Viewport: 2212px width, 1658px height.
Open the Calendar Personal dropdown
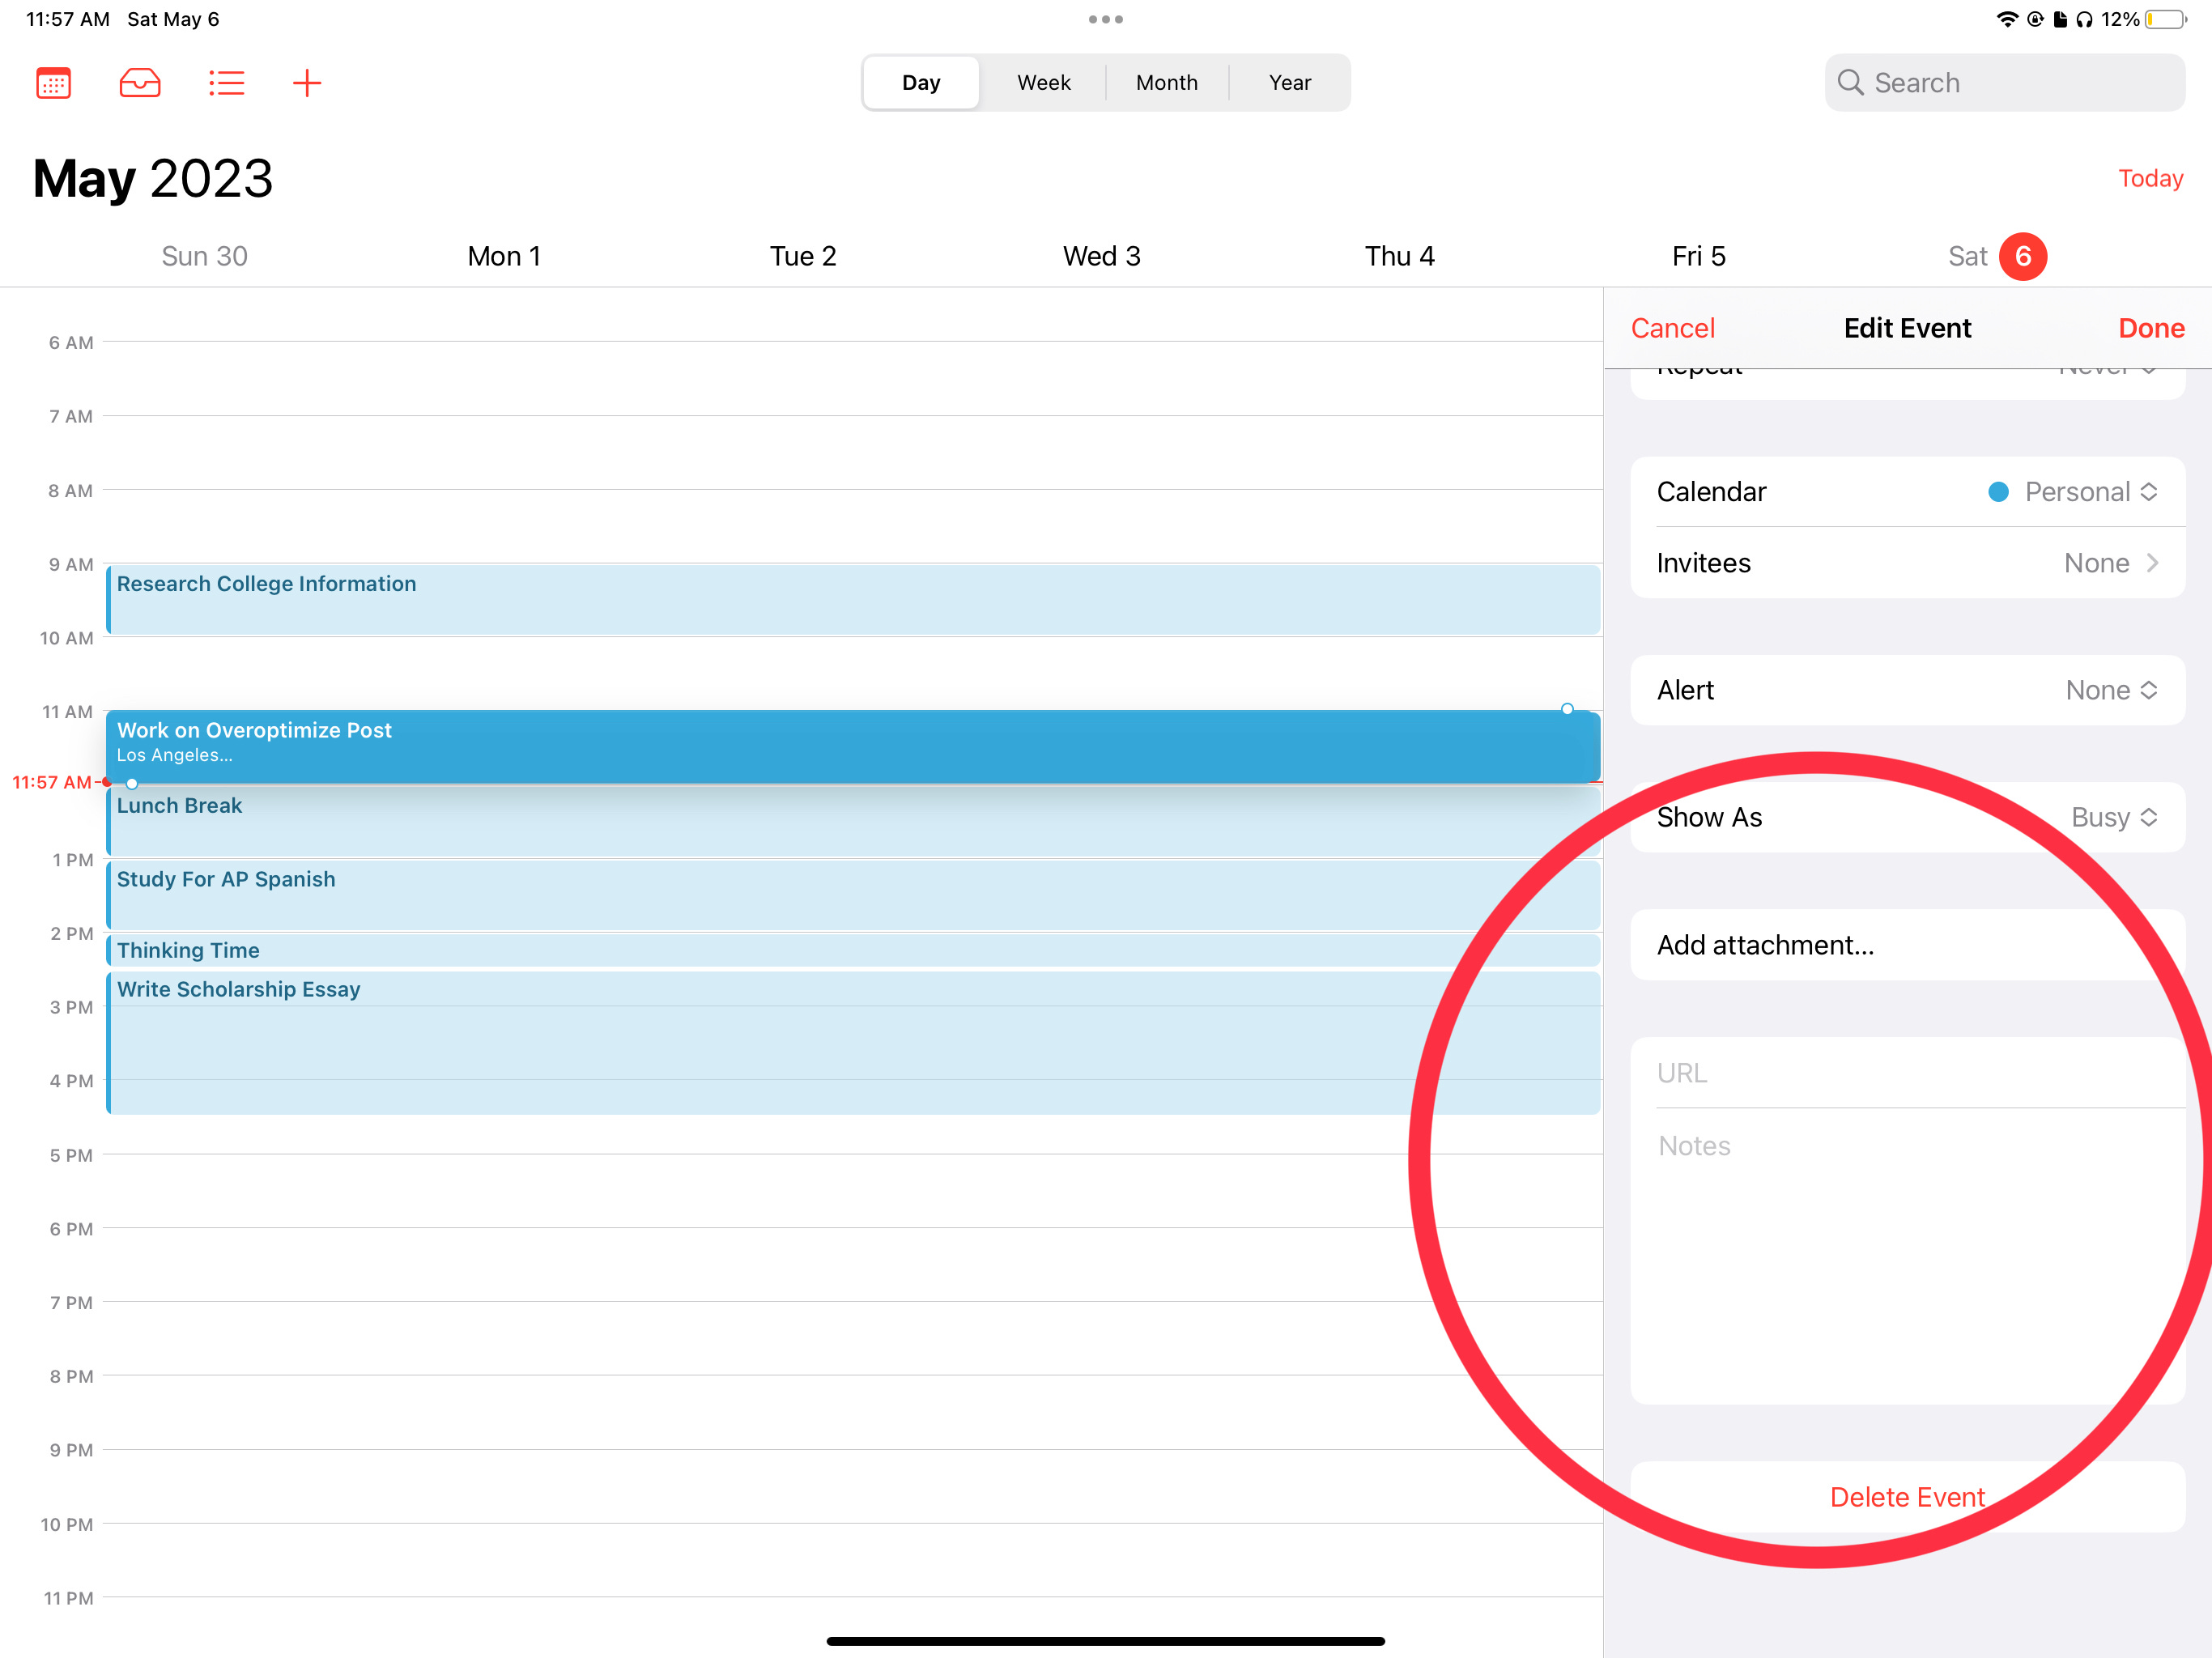pyautogui.click(x=1907, y=492)
